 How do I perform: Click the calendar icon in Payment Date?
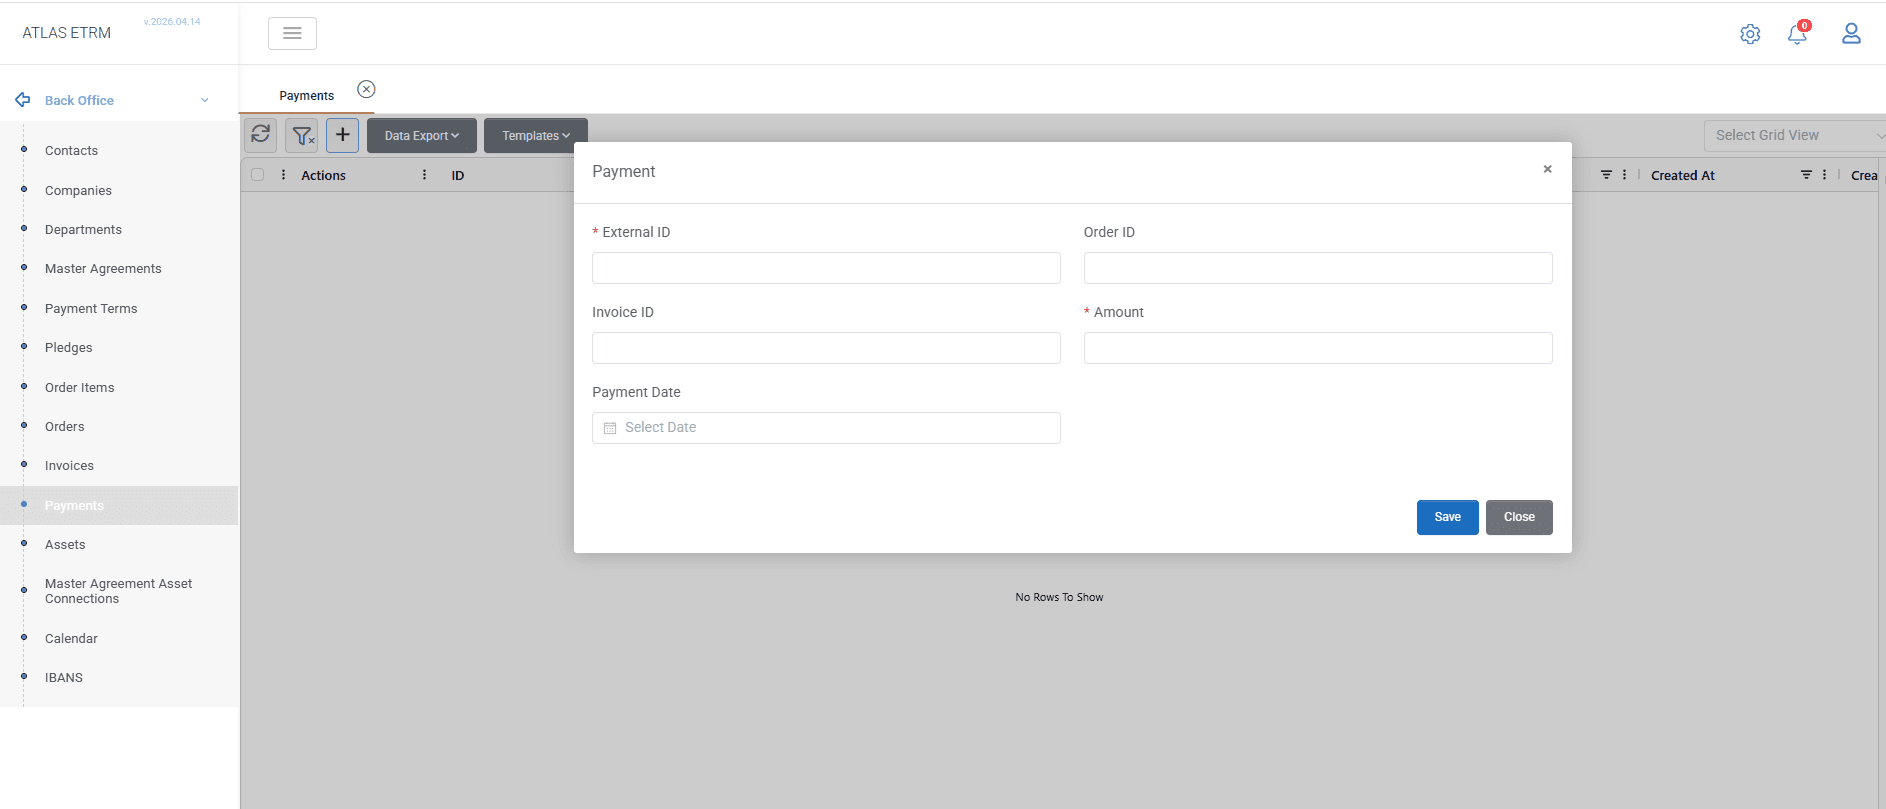click(x=610, y=428)
